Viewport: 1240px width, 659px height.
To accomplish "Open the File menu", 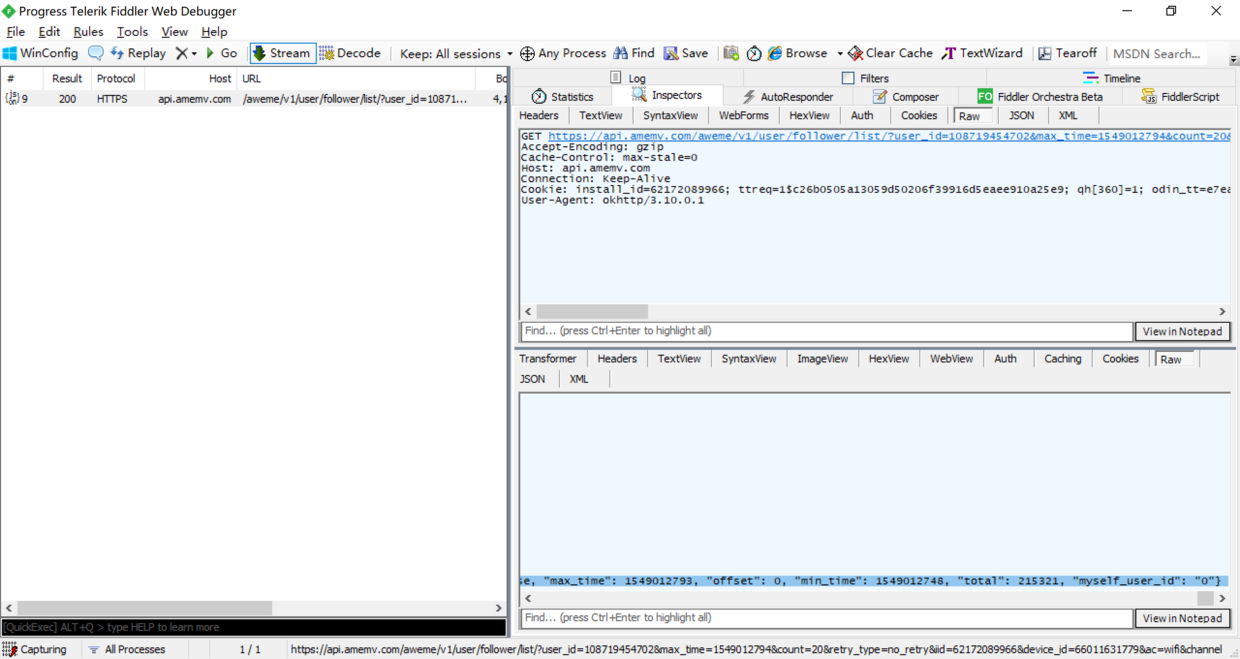I will click(16, 32).
